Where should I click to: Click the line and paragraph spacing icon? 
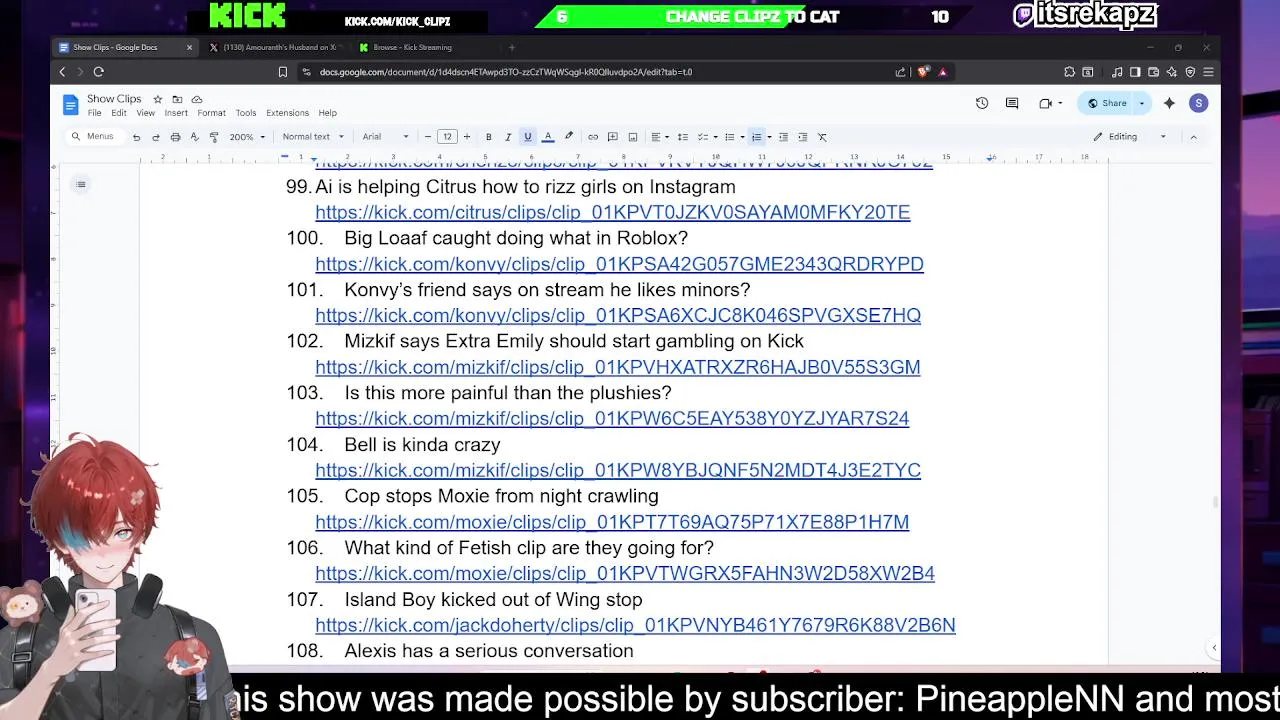tap(683, 137)
